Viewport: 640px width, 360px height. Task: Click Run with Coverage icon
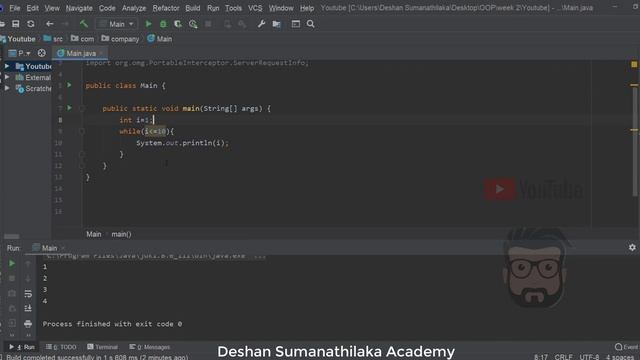click(178, 24)
